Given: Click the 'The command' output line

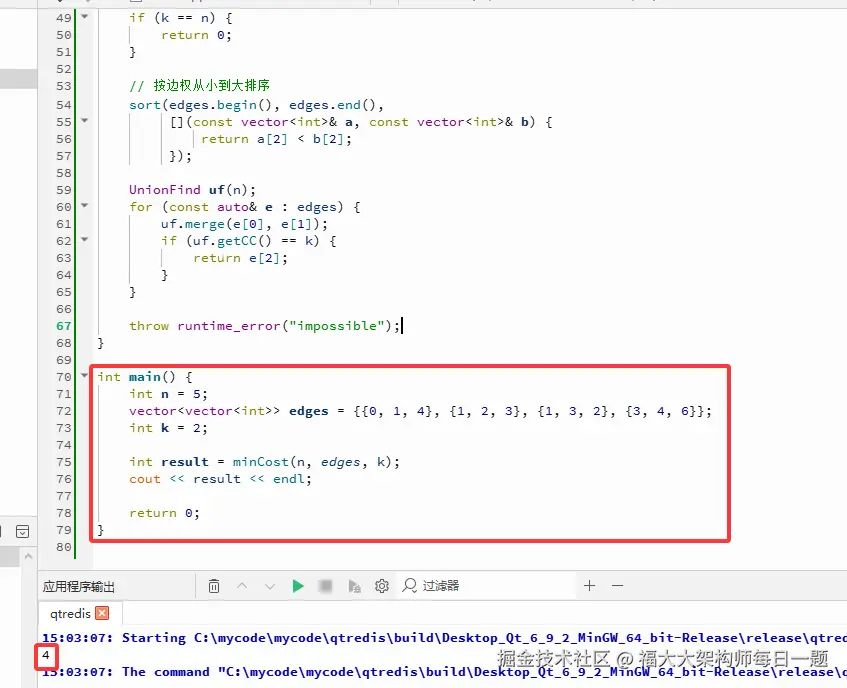Looking at the screenshot, I should coord(444,672).
